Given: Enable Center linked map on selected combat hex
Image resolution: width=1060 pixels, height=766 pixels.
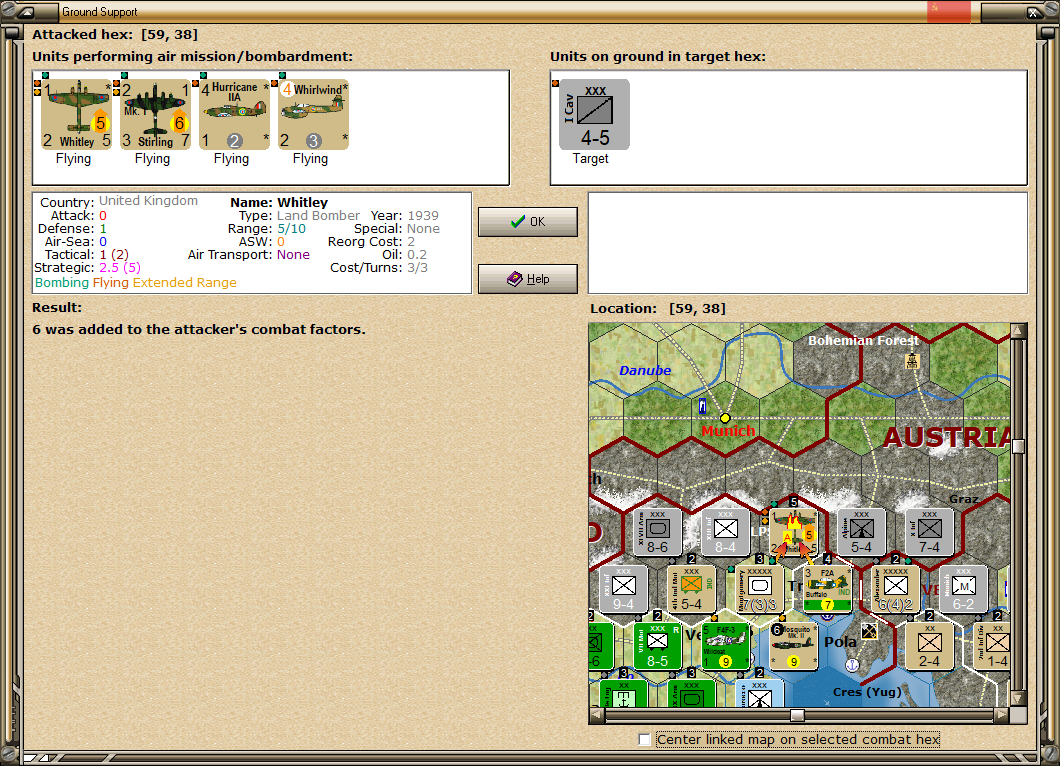Looking at the screenshot, I should pyautogui.click(x=645, y=740).
